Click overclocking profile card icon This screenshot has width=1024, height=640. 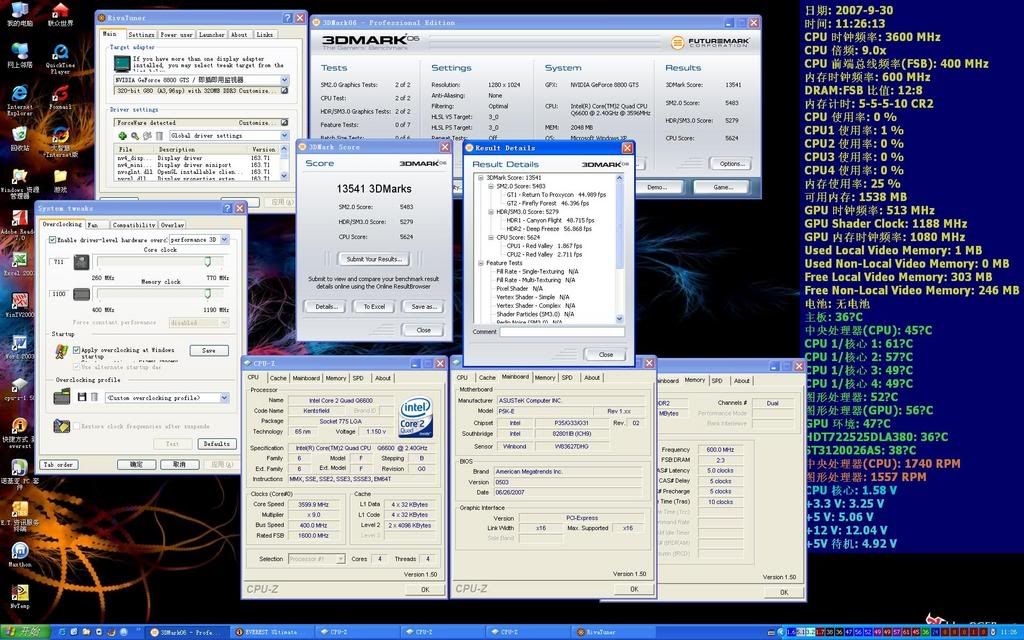(61, 396)
